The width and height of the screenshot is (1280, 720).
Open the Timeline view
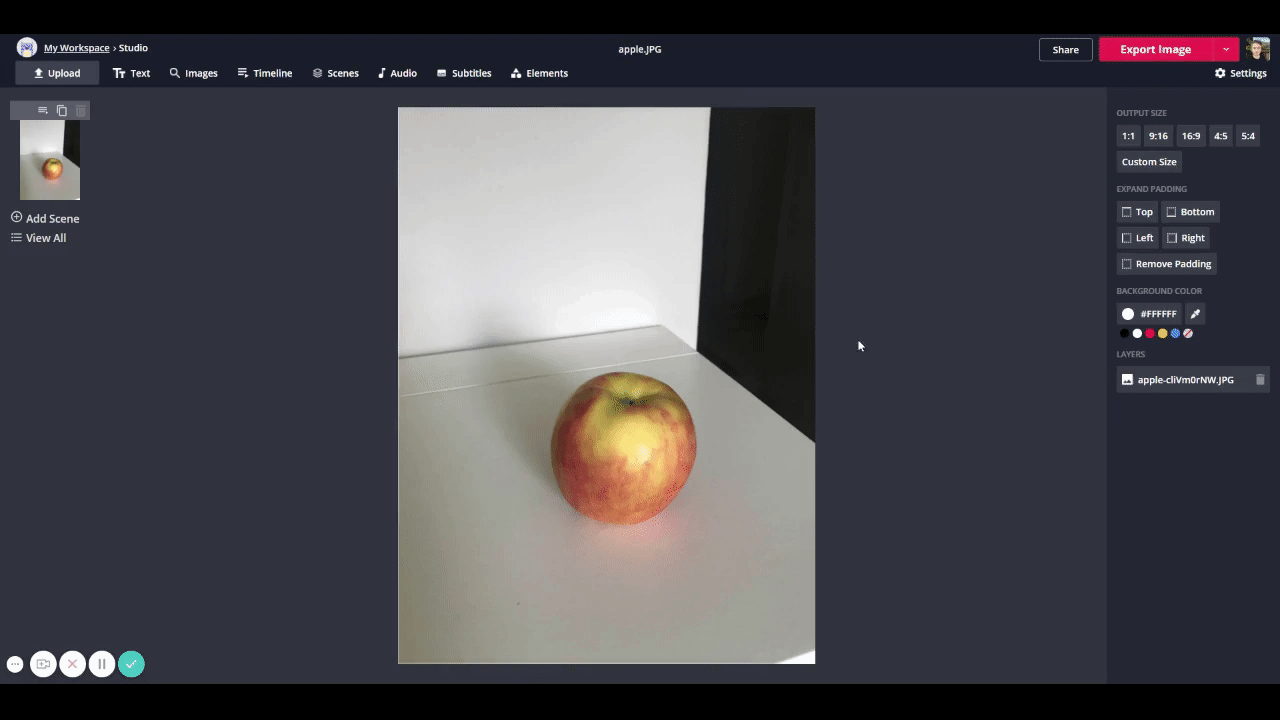tap(265, 73)
